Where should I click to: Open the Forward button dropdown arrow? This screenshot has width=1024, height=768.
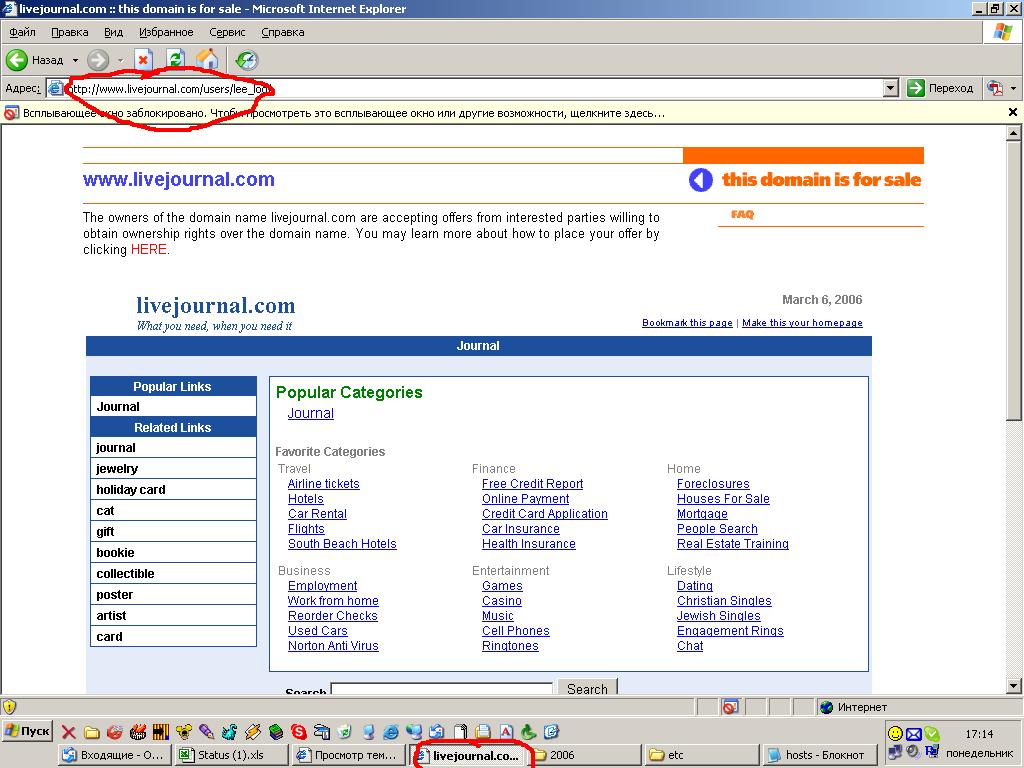pos(120,60)
